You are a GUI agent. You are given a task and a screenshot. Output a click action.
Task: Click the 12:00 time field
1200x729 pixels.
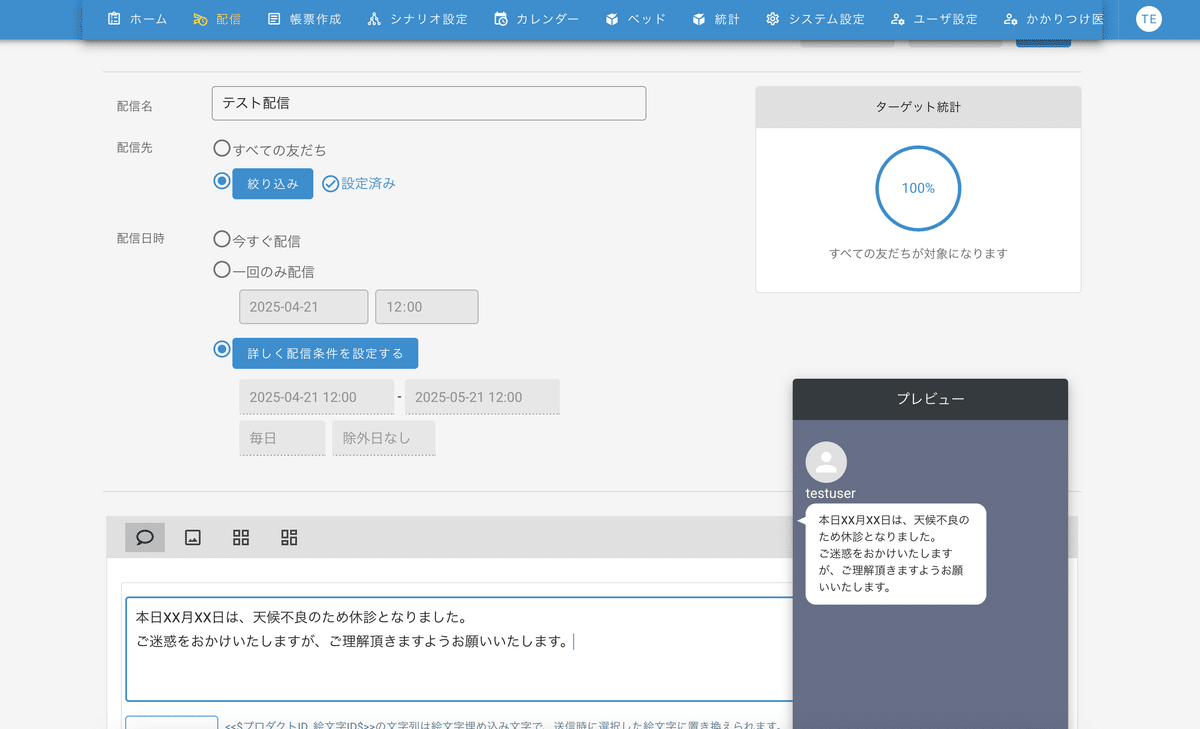point(427,307)
